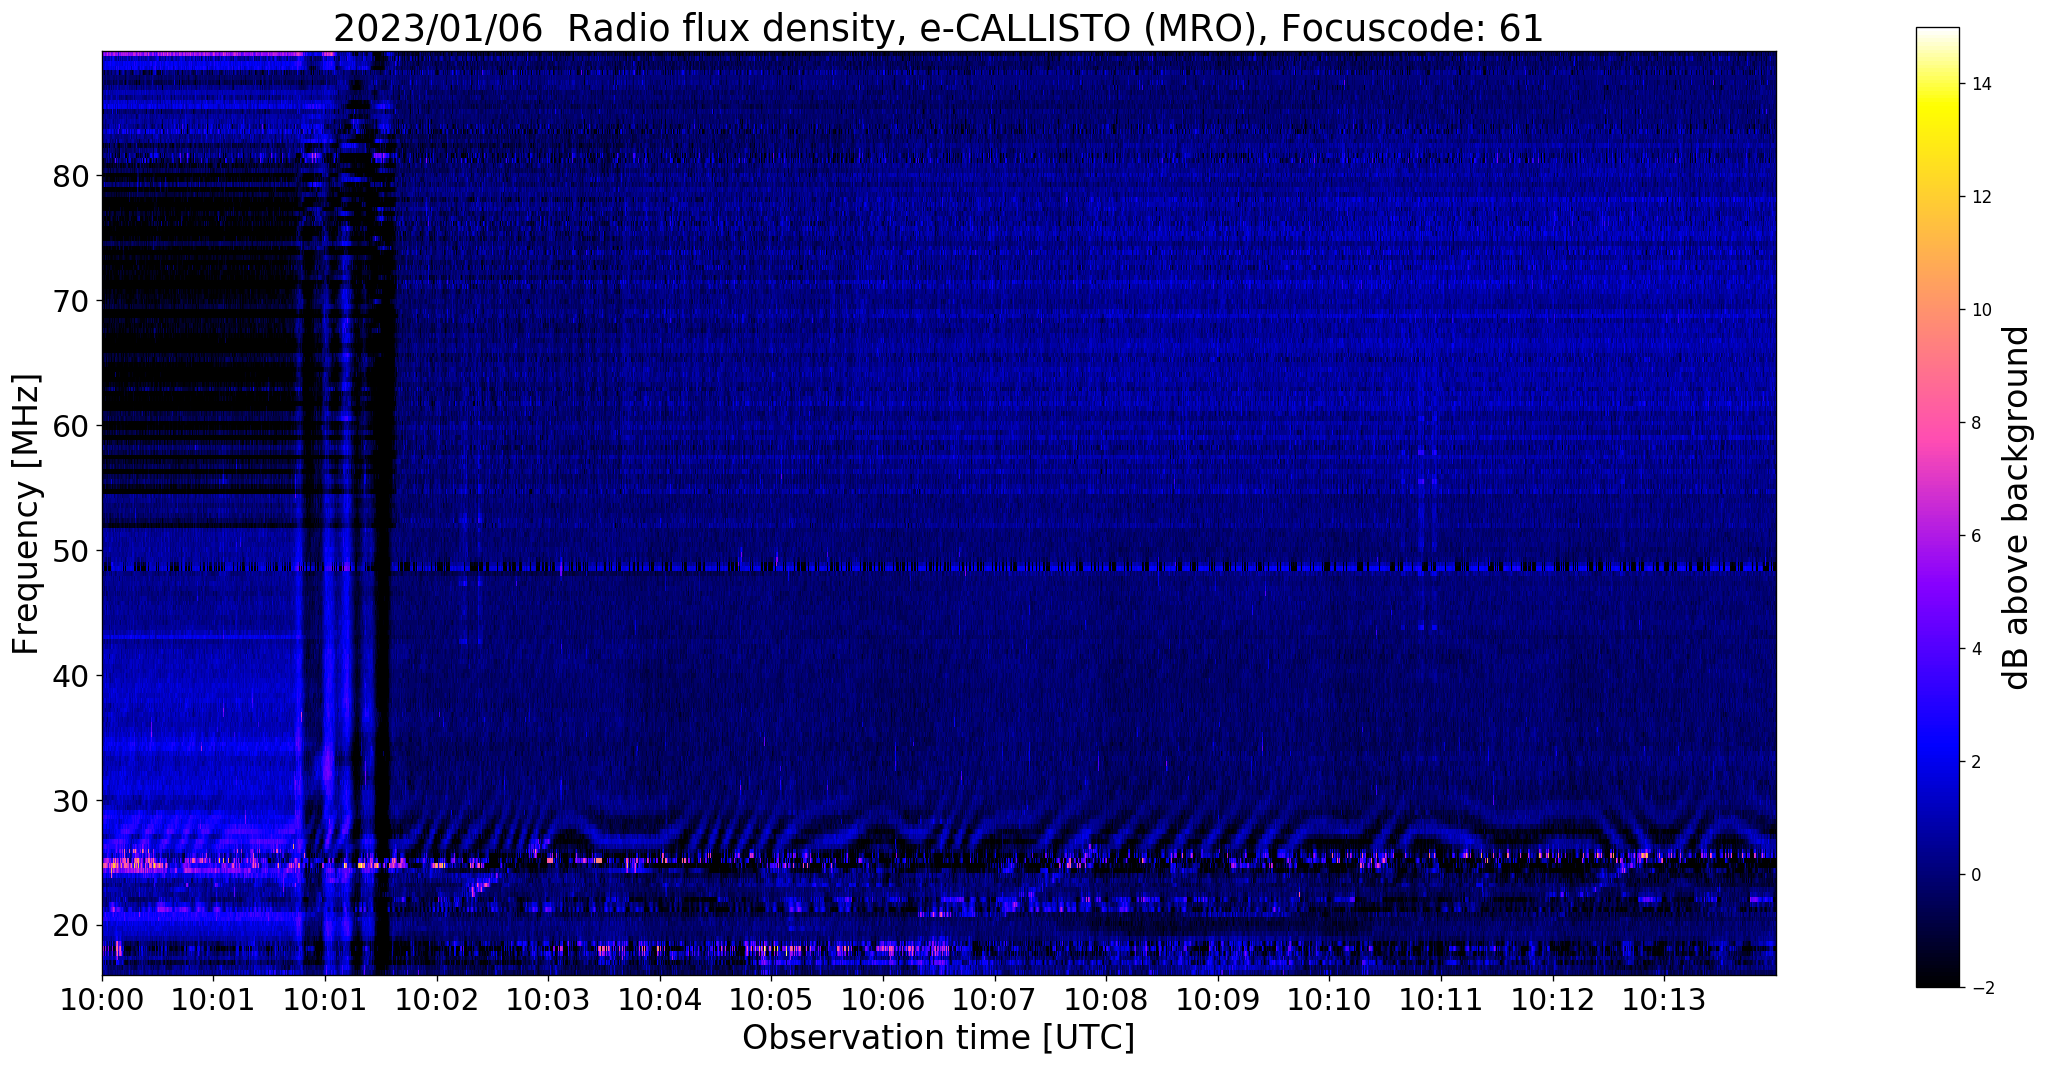Click the 50 MHz frequency tick label
The height and width of the screenshot is (1067, 2047).
(70, 551)
